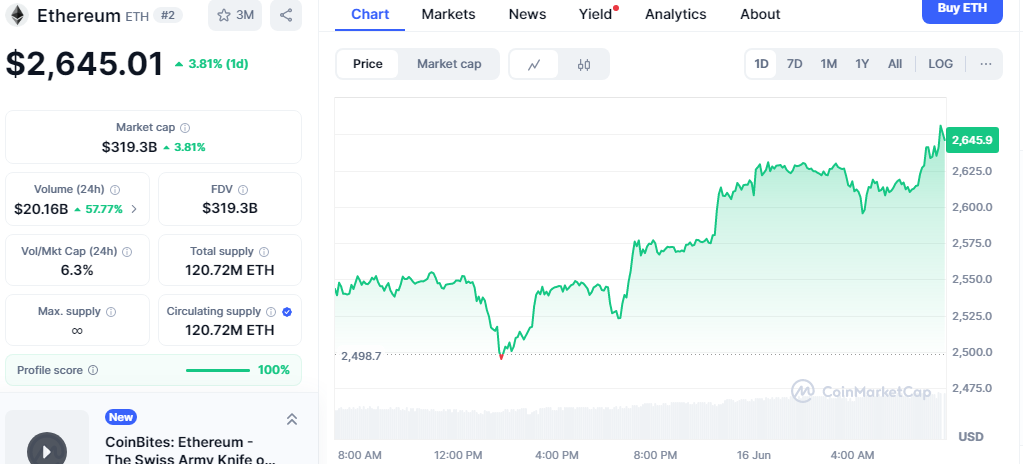Click the Ethereum logo icon
The width and height of the screenshot is (1023, 464).
[x=16, y=16]
